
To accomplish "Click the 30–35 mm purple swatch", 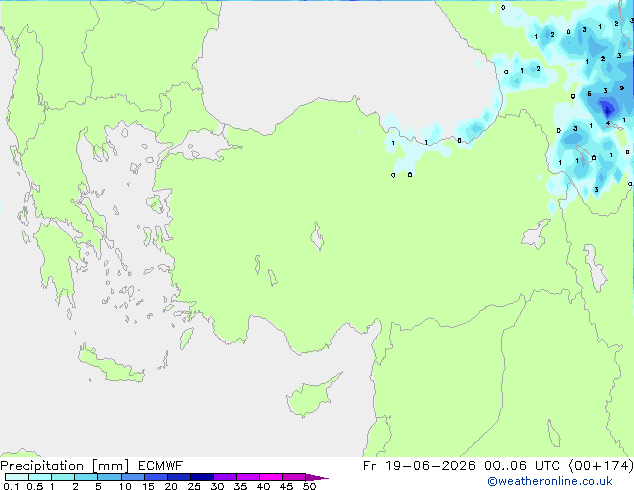I will pyautogui.click(x=224, y=477).
